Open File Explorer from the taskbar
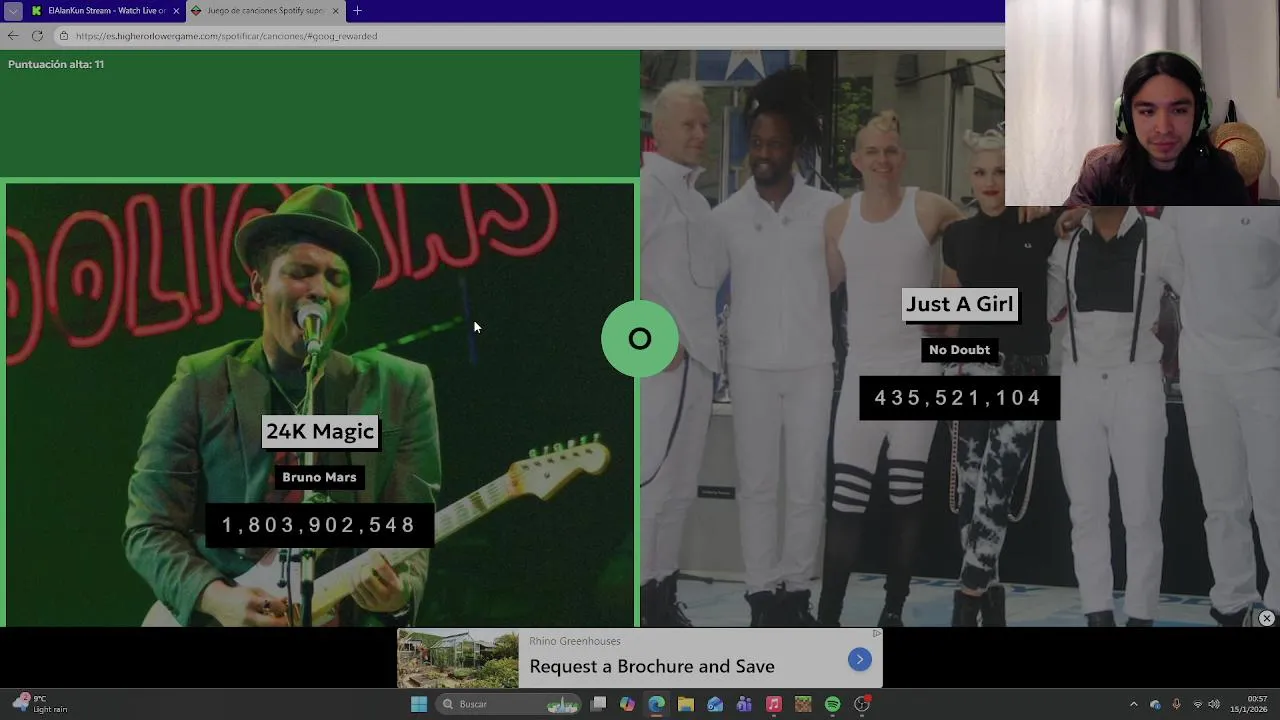The height and width of the screenshot is (720, 1280). click(685, 704)
